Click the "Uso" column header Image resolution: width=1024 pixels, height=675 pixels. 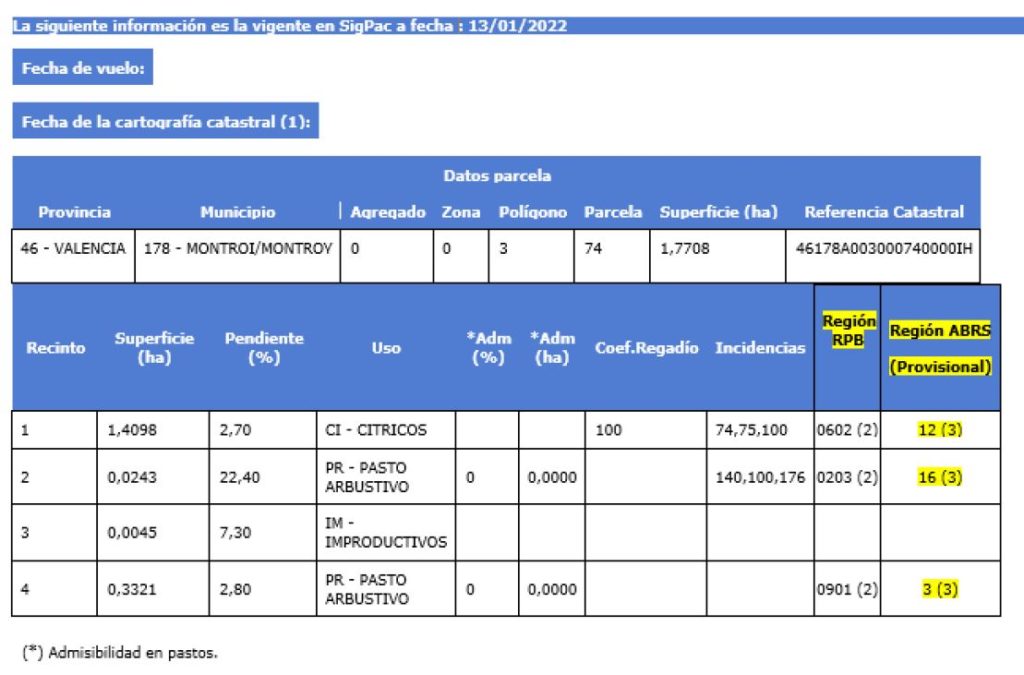[x=386, y=348]
